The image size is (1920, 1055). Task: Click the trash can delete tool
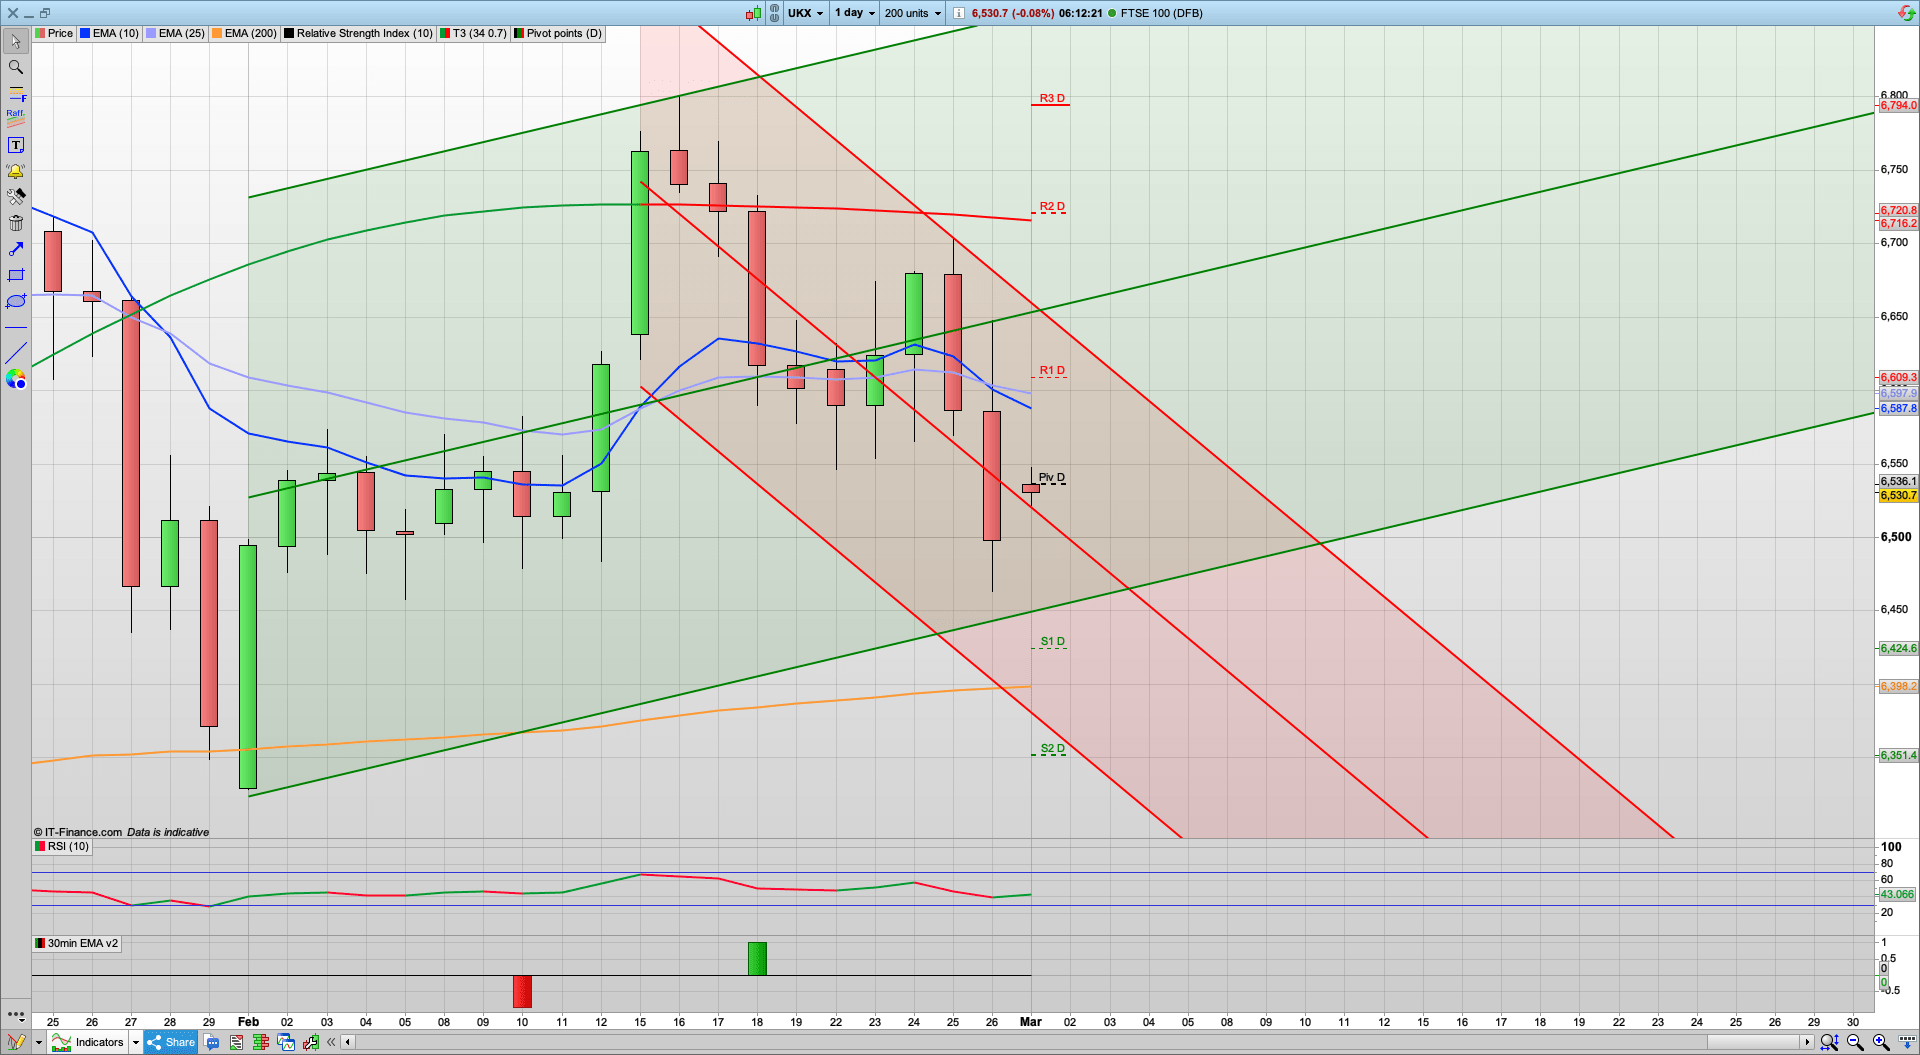tap(16, 223)
